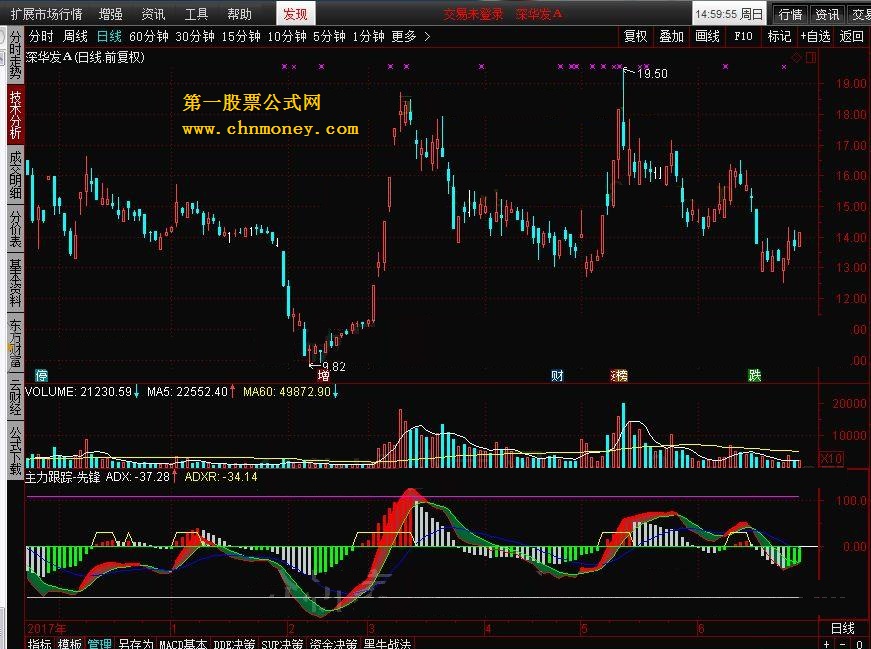The height and width of the screenshot is (649, 871).
Task: Switch to the 5分钟 chart period
Action: (x=329, y=37)
